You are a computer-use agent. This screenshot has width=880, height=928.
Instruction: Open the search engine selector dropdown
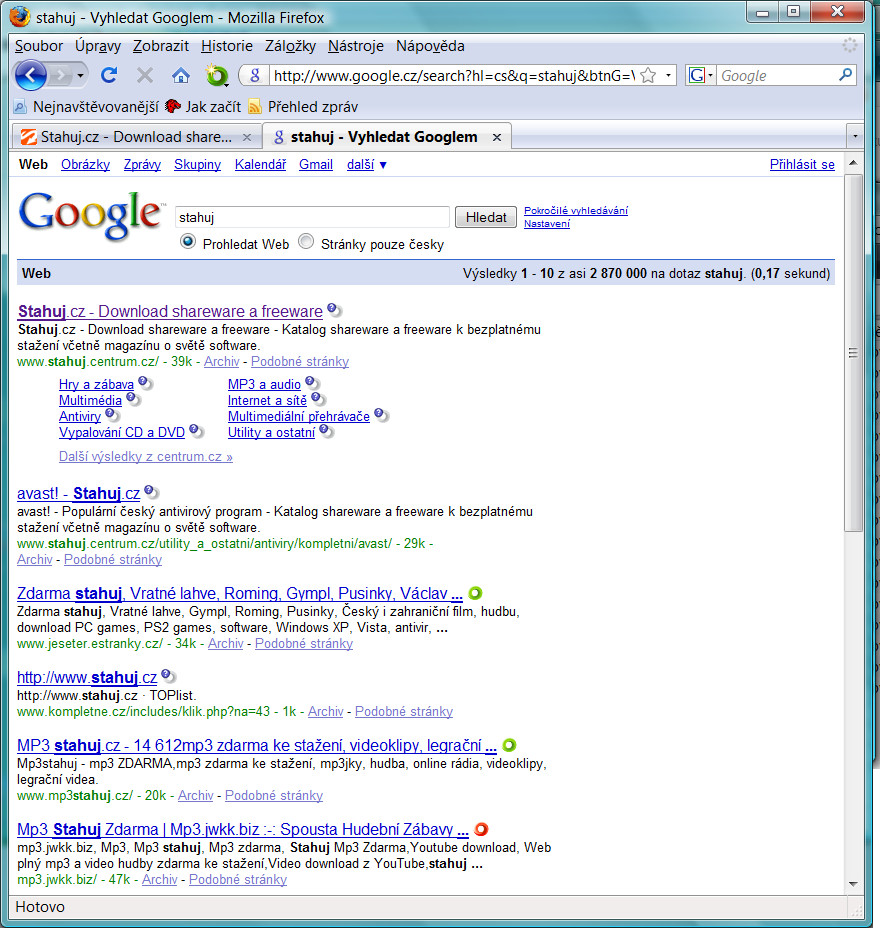pos(701,75)
